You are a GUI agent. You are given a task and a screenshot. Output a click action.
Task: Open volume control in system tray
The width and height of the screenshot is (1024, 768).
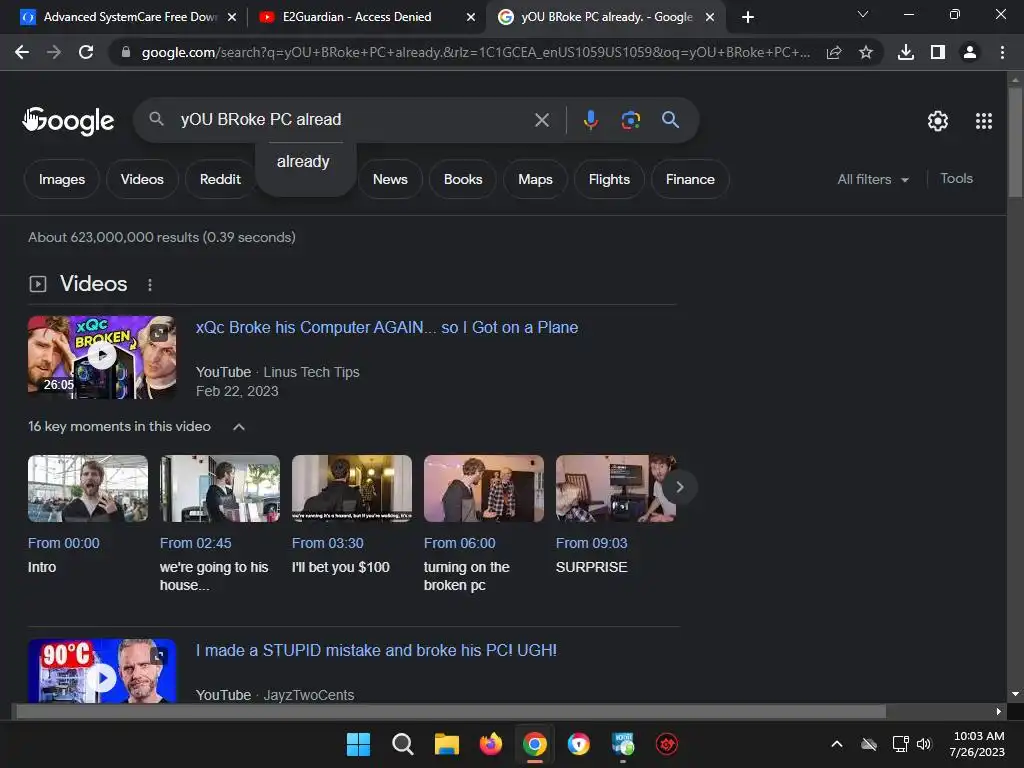(924, 744)
